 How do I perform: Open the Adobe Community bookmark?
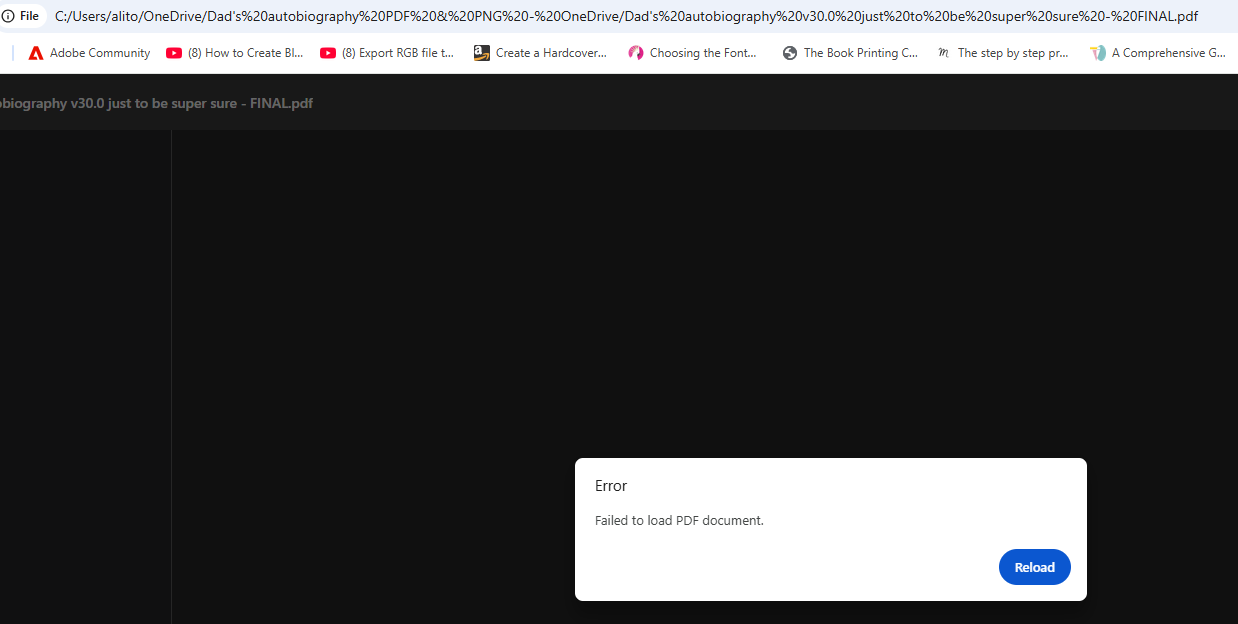[99, 52]
